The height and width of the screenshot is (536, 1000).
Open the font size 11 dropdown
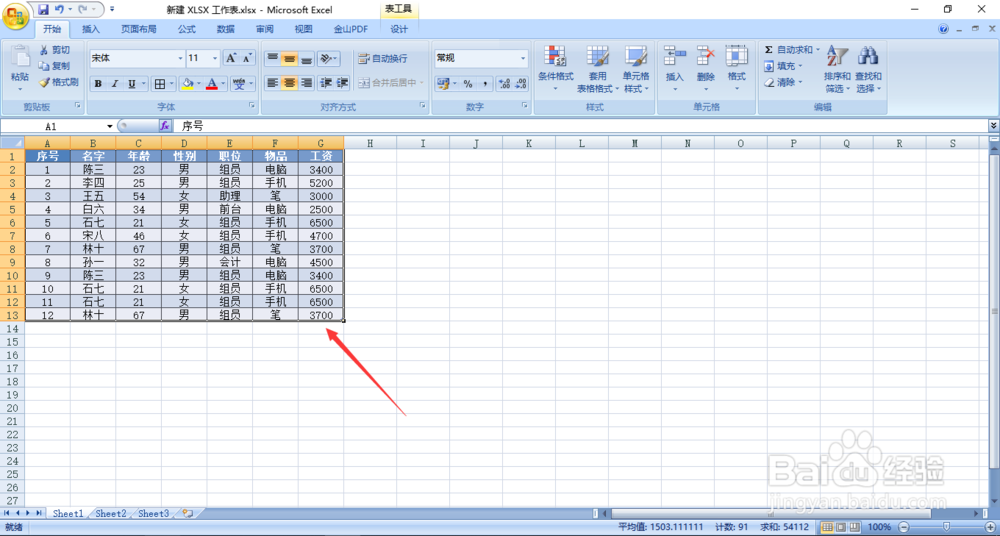215,58
